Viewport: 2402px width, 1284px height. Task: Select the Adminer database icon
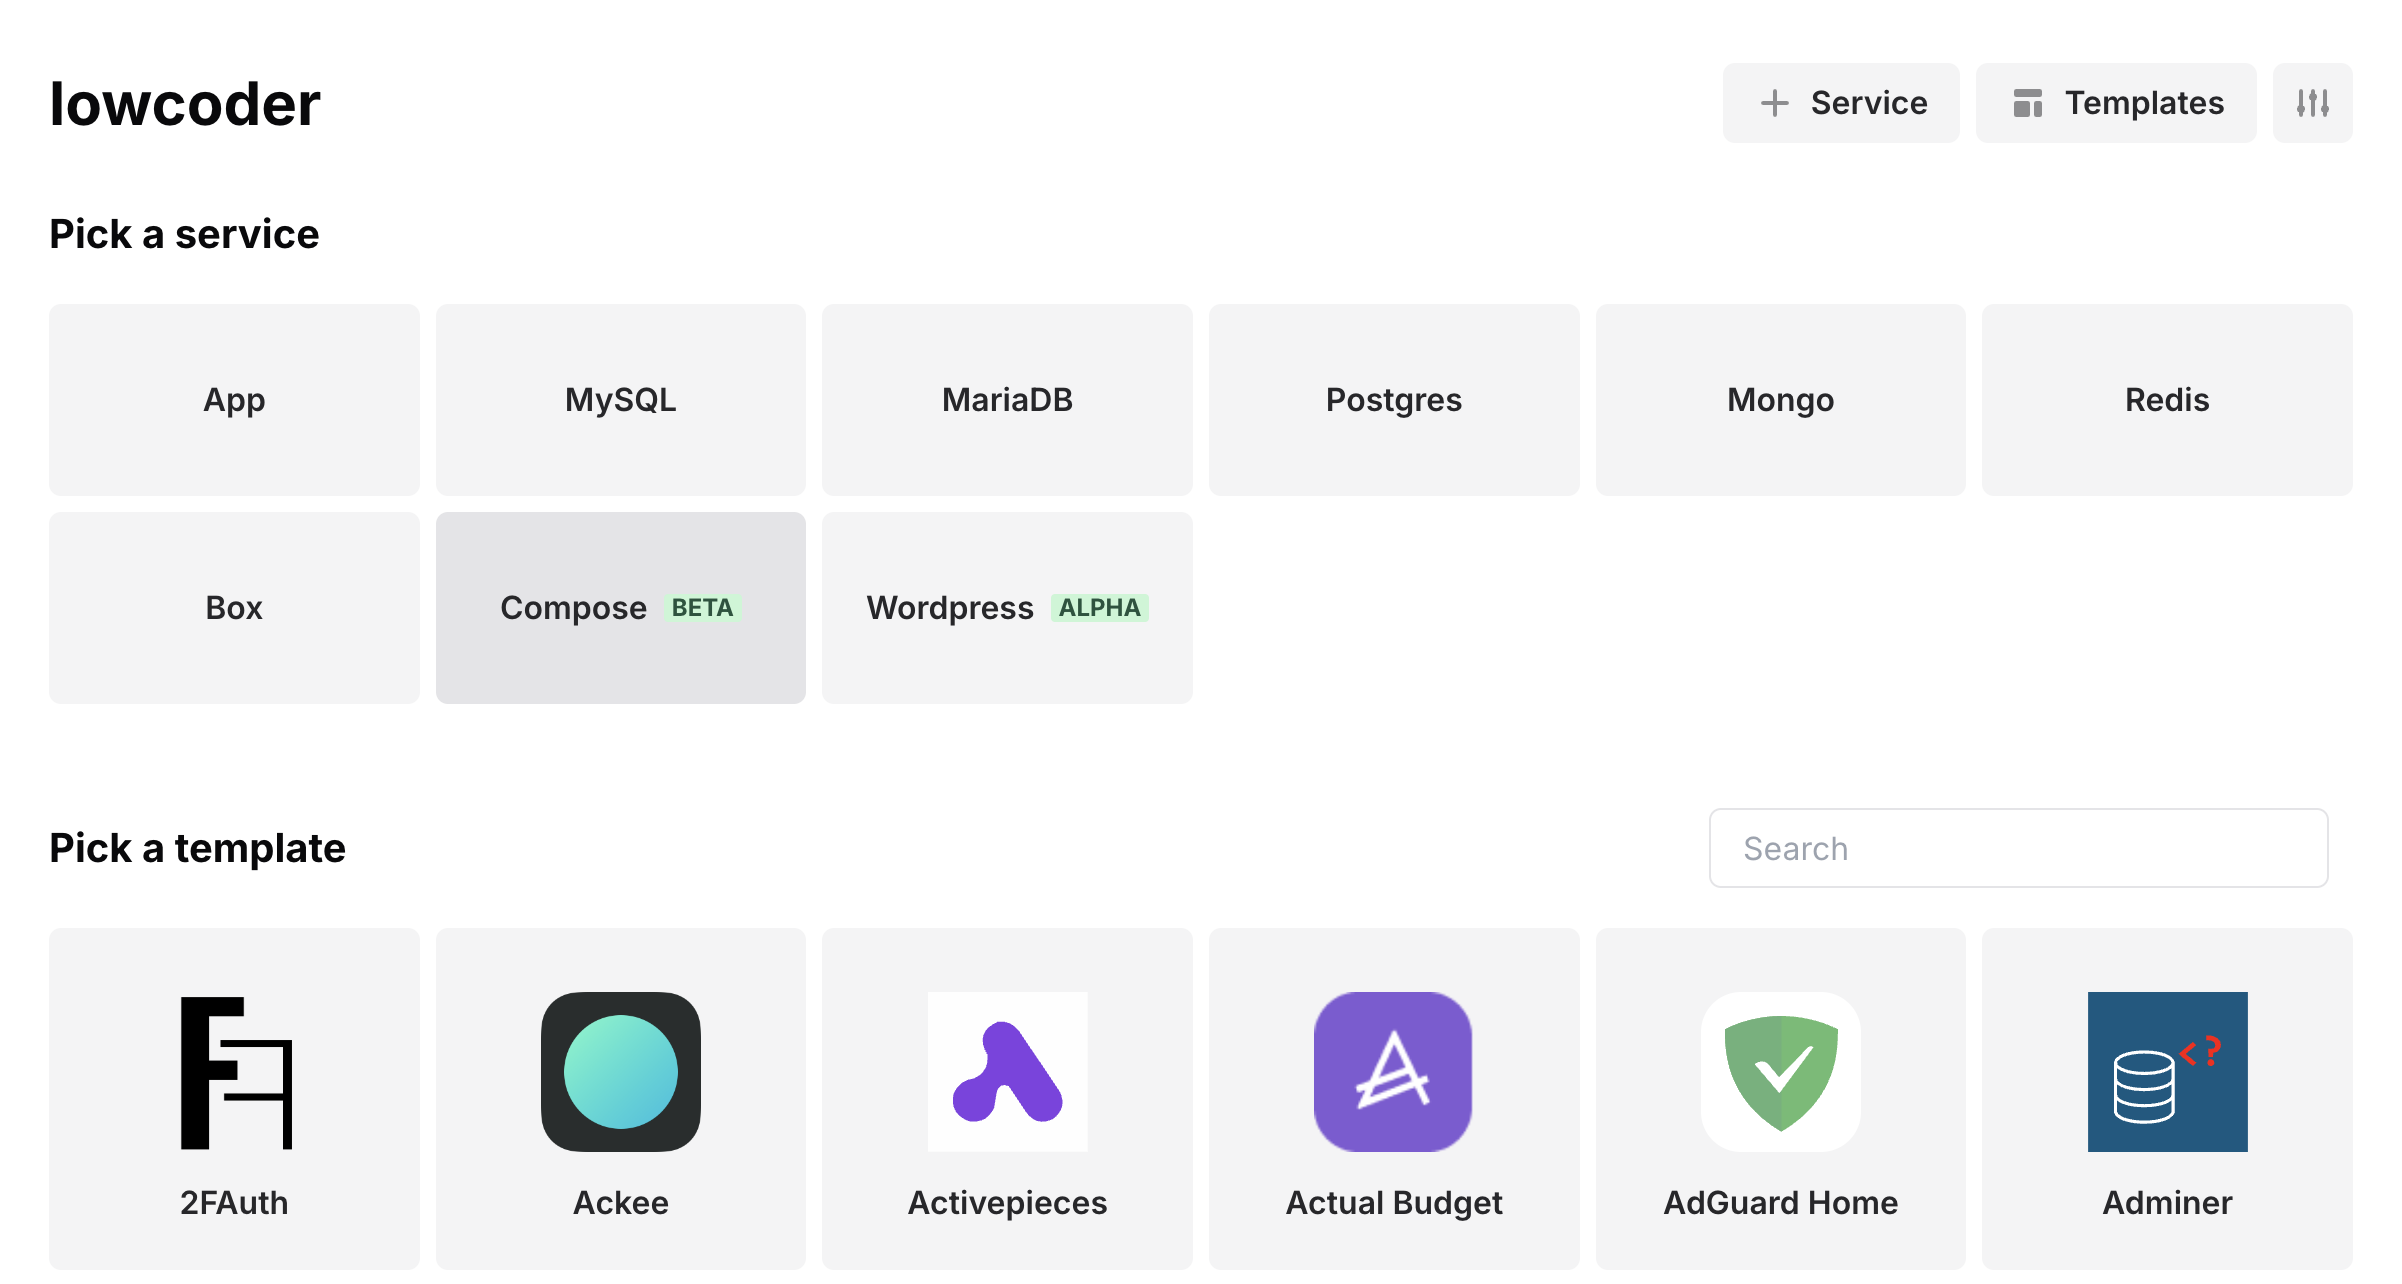pos(2167,1072)
